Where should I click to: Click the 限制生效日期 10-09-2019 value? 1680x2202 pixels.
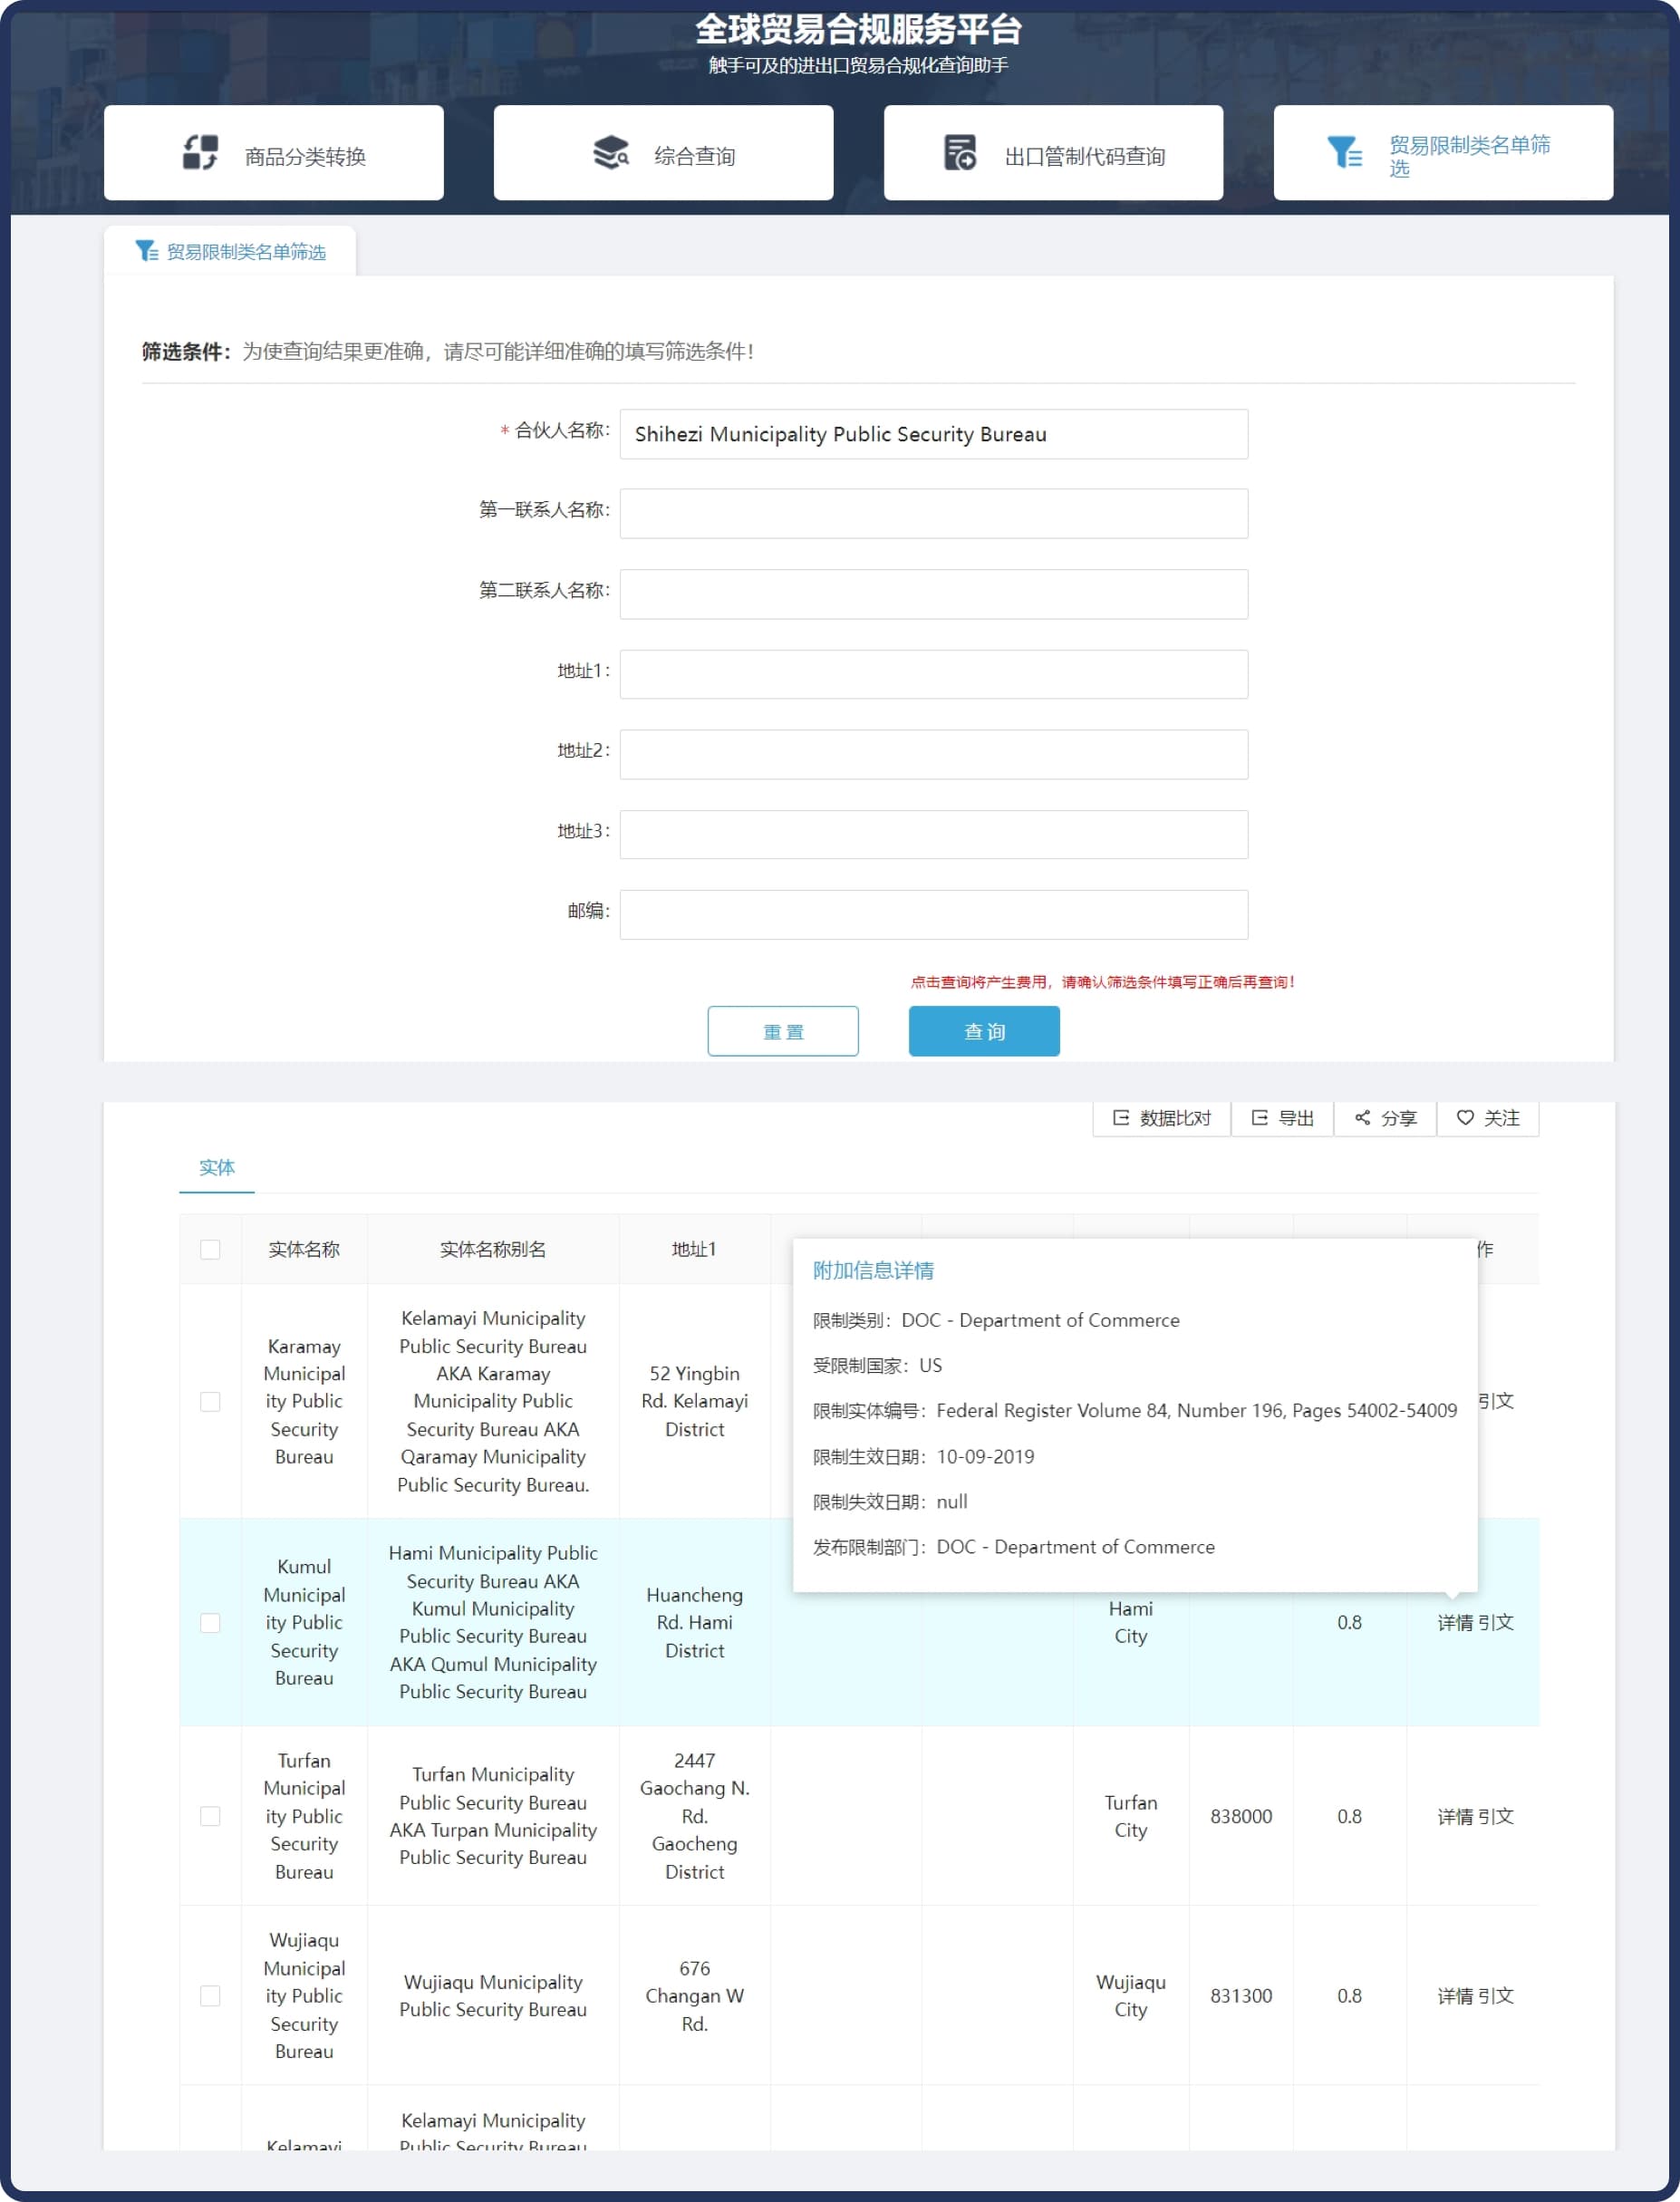[x=985, y=1456]
